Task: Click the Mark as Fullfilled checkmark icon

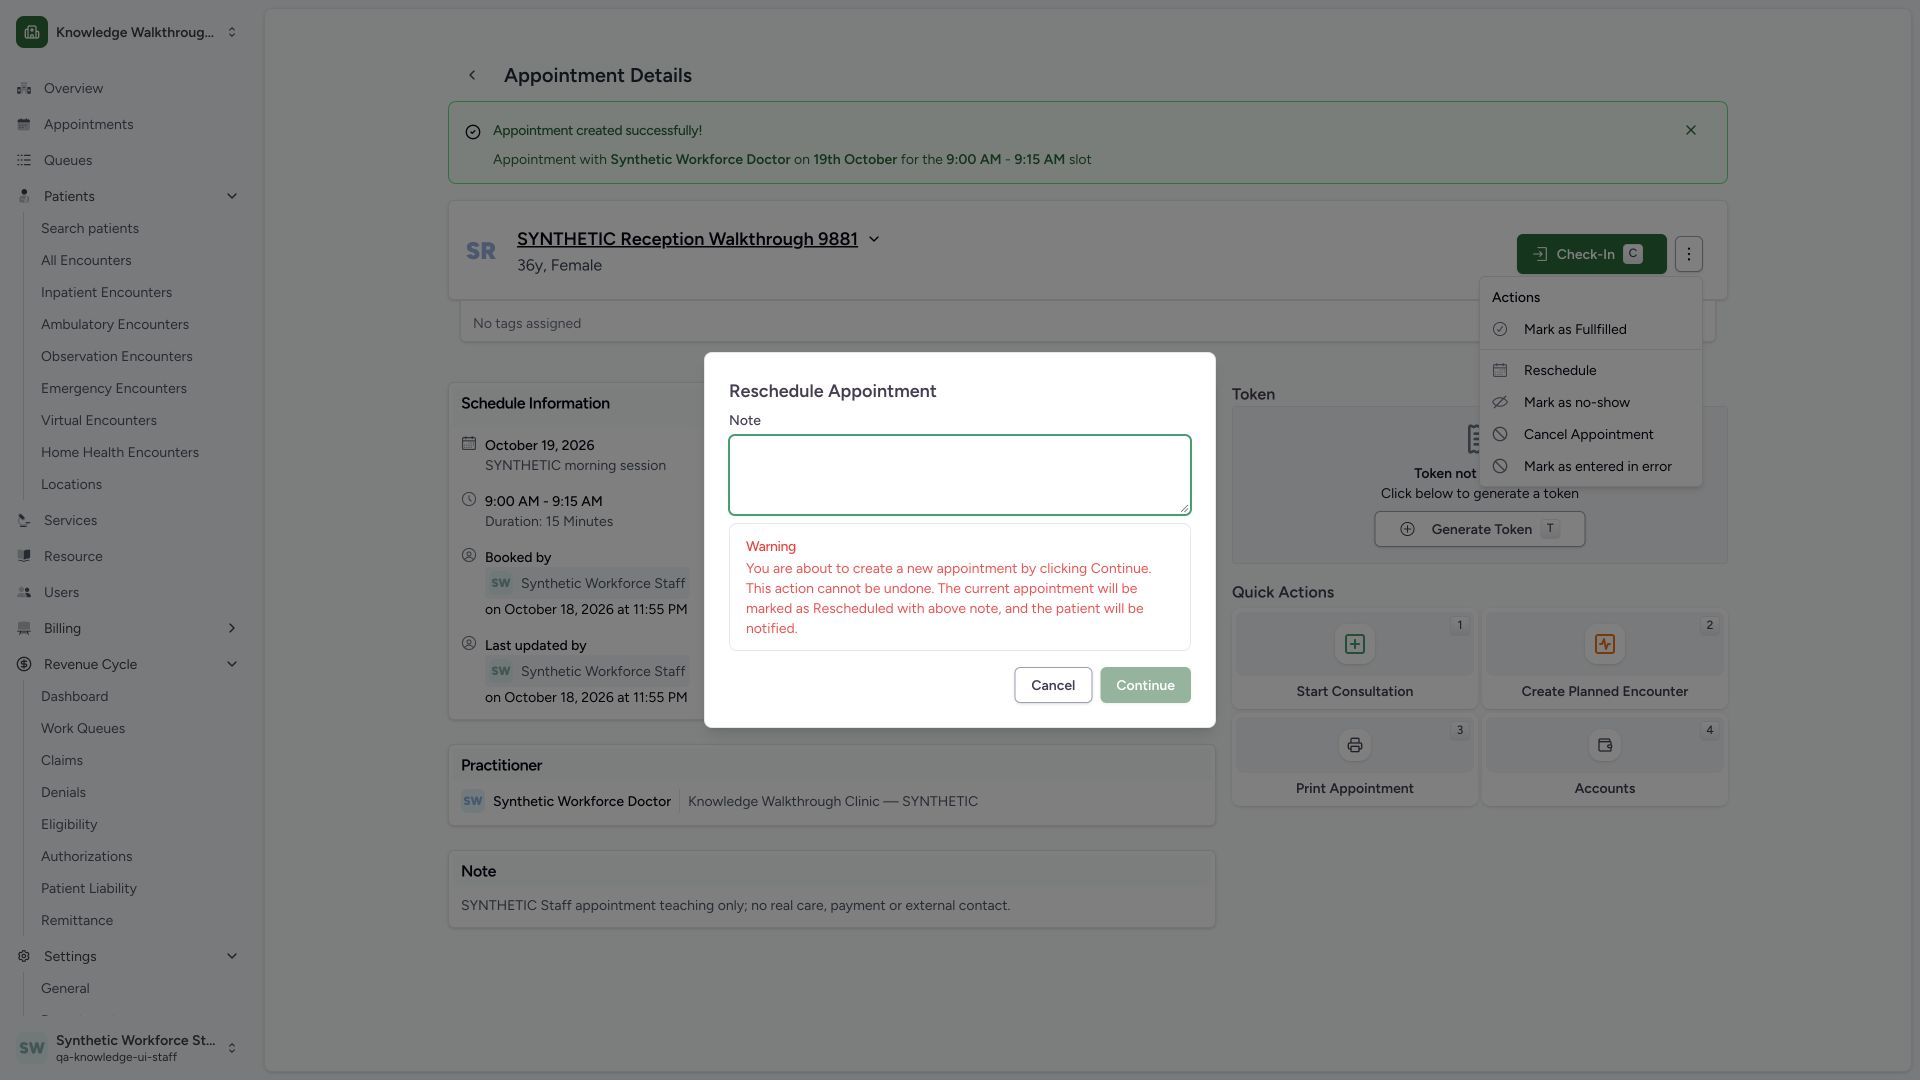Action: pos(1500,329)
